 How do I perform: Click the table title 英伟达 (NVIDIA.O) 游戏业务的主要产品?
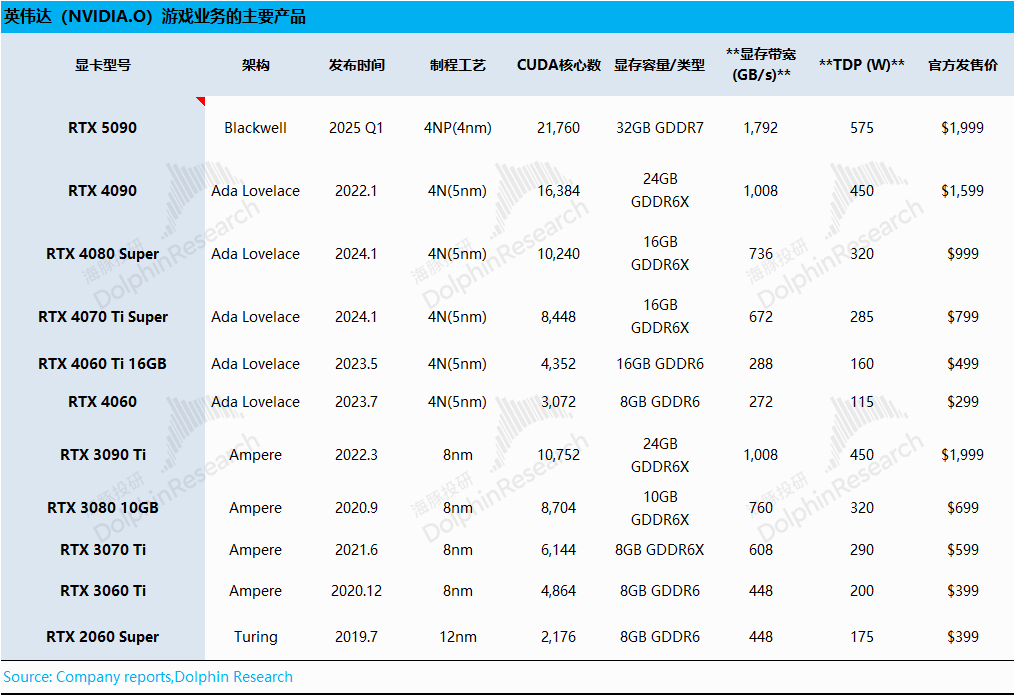[x=155, y=16]
